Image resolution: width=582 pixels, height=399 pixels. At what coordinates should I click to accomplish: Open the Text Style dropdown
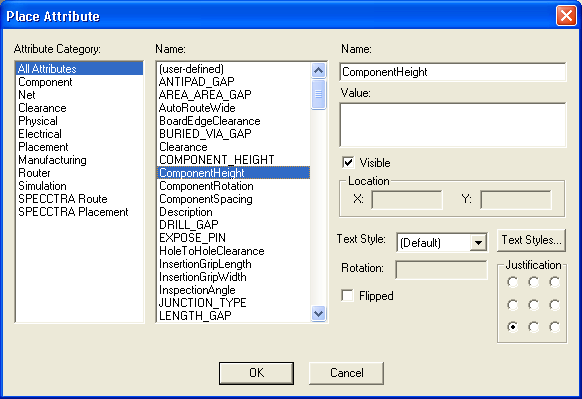[478, 243]
